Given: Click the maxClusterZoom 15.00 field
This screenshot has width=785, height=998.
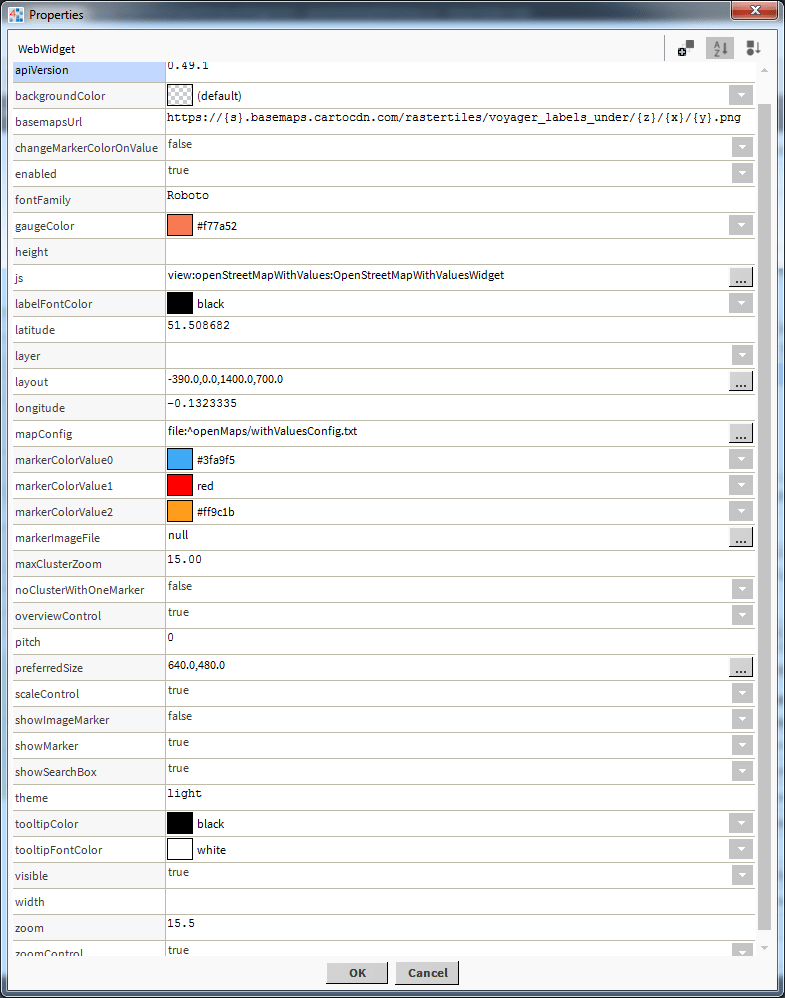Looking at the screenshot, I should click(460, 563).
